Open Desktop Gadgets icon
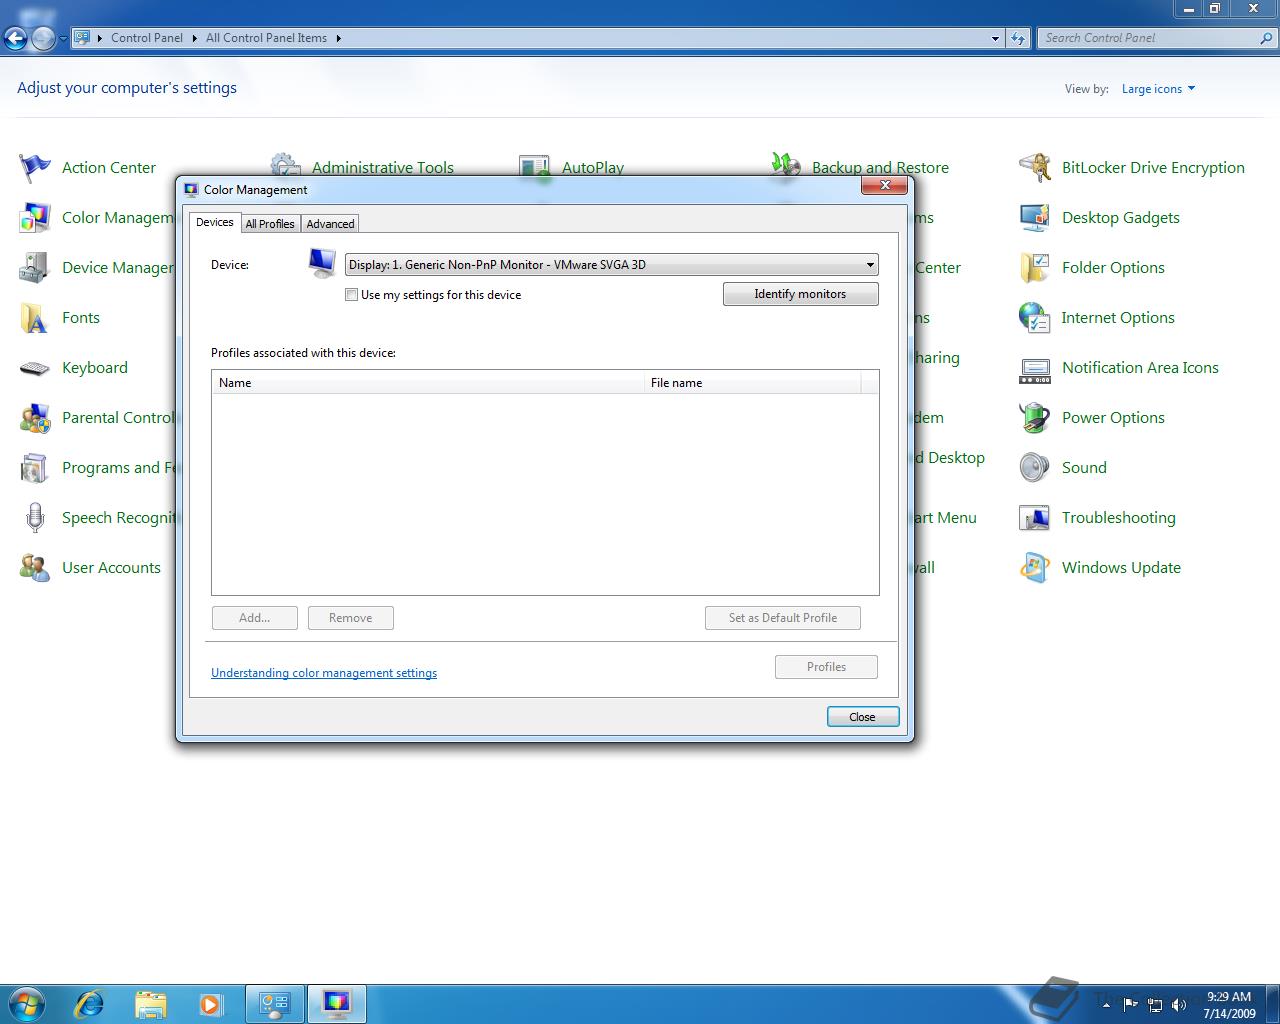Viewport: 1280px width, 1024px height. 1035,217
